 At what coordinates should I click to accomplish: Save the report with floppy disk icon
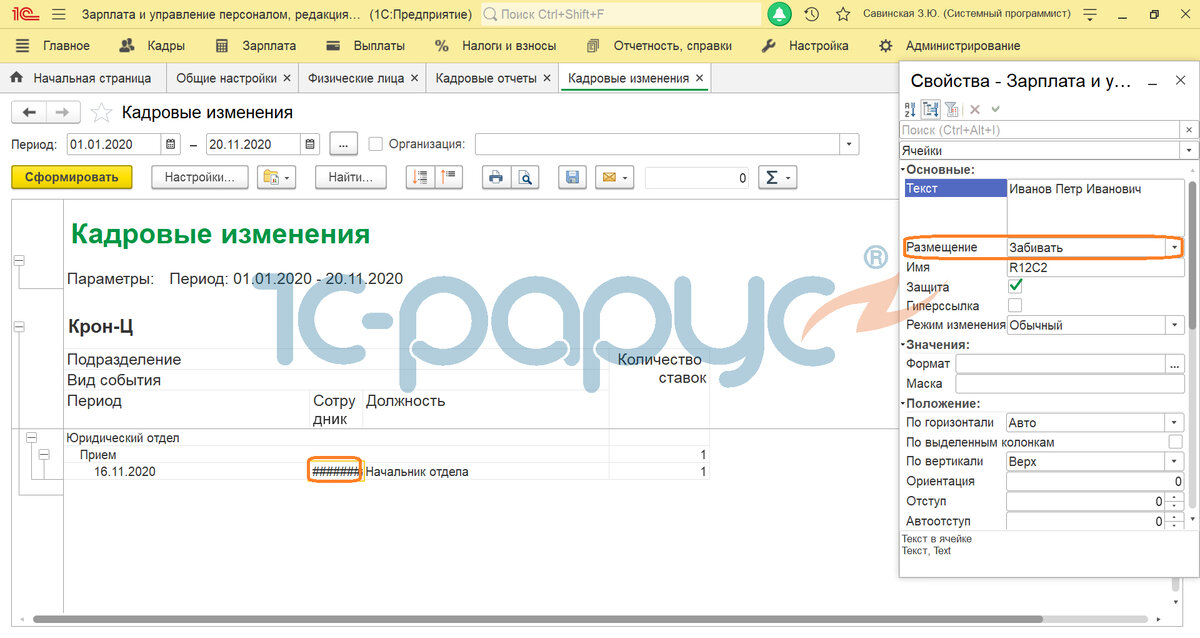click(x=573, y=177)
